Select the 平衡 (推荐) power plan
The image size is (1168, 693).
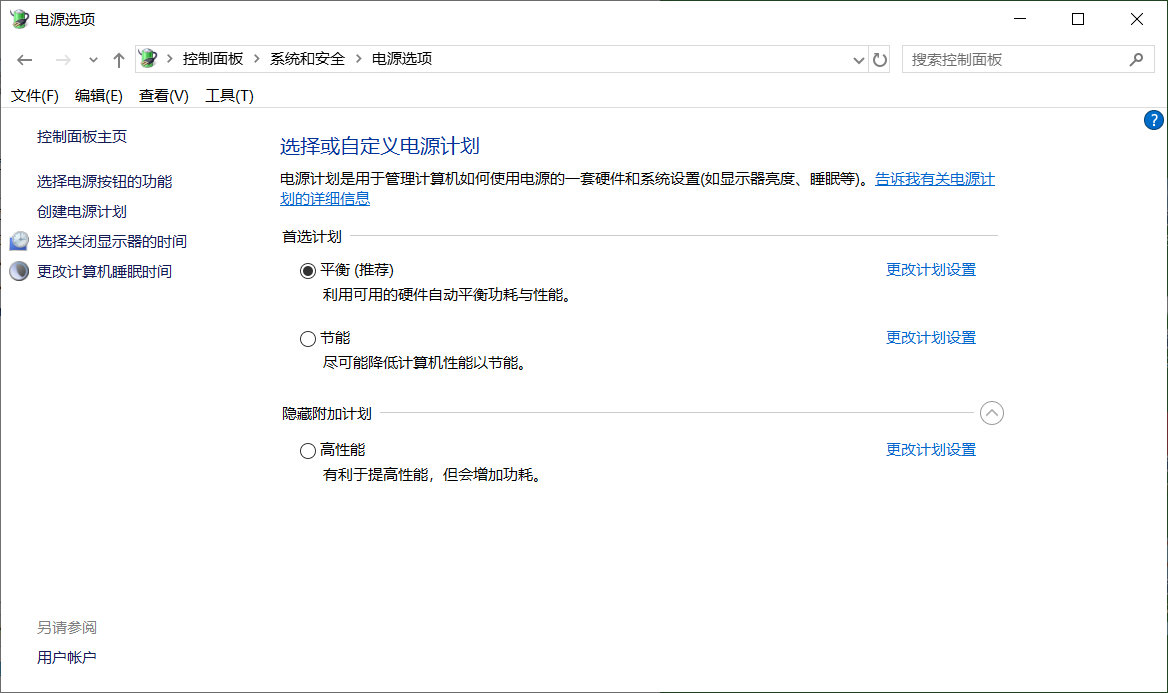(x=308, y=270)
